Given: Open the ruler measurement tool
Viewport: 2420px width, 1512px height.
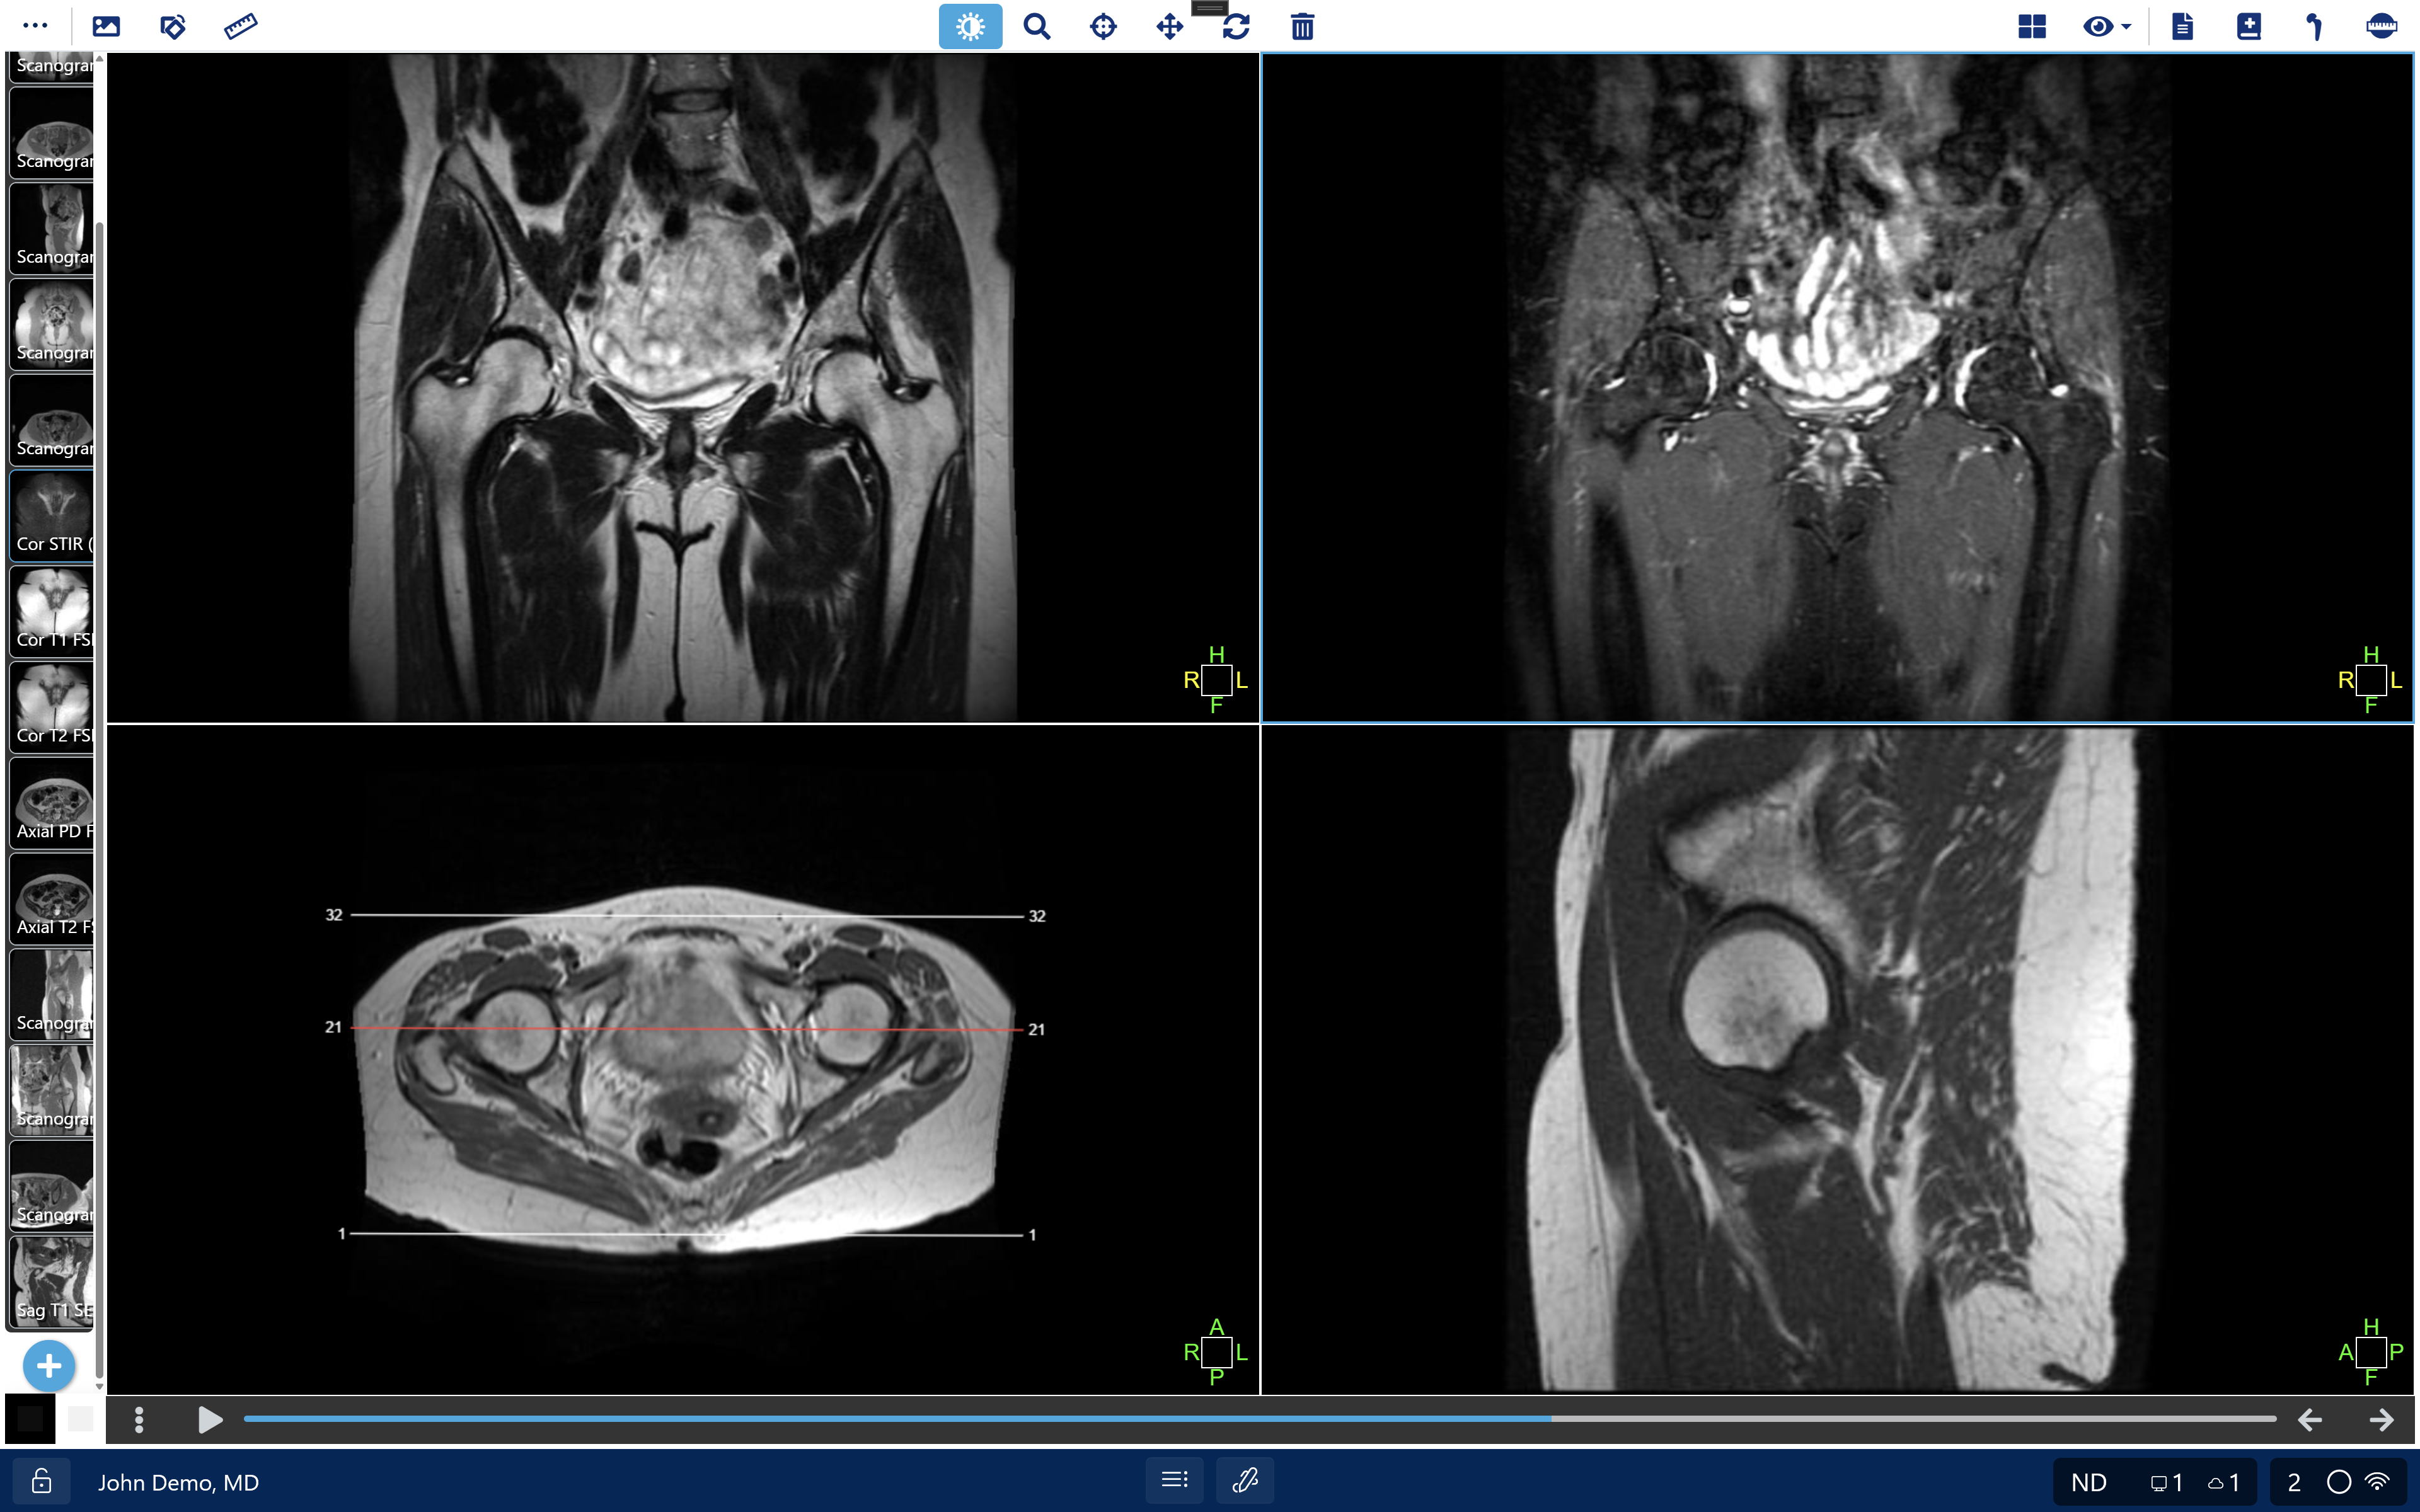Looking at the screenshot, I should point(240,27).
